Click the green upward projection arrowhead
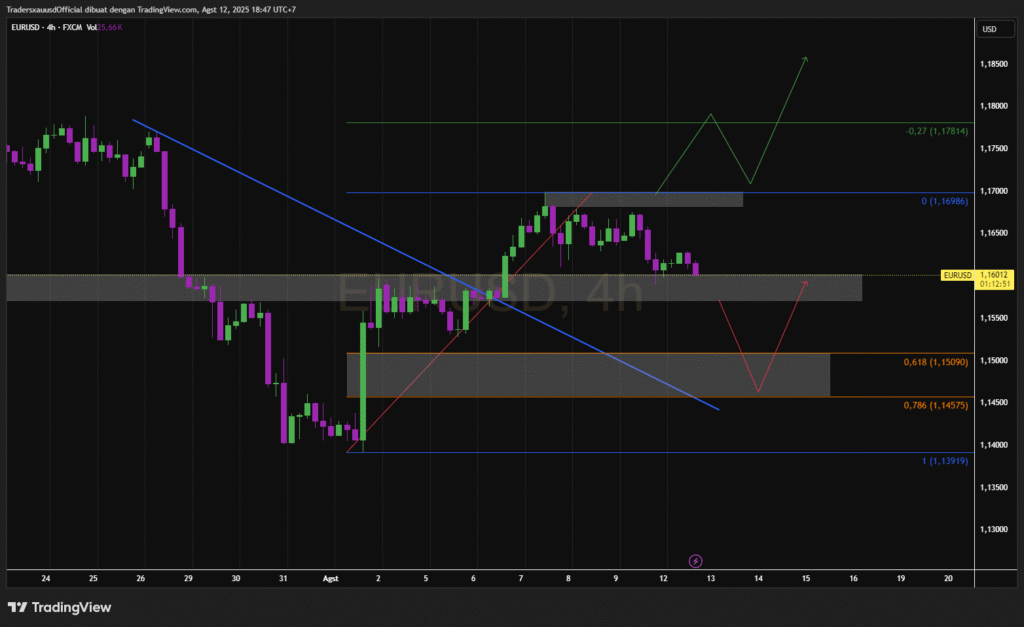The image size is (1024, 627). pyautogui.click(x=805, y=60)
